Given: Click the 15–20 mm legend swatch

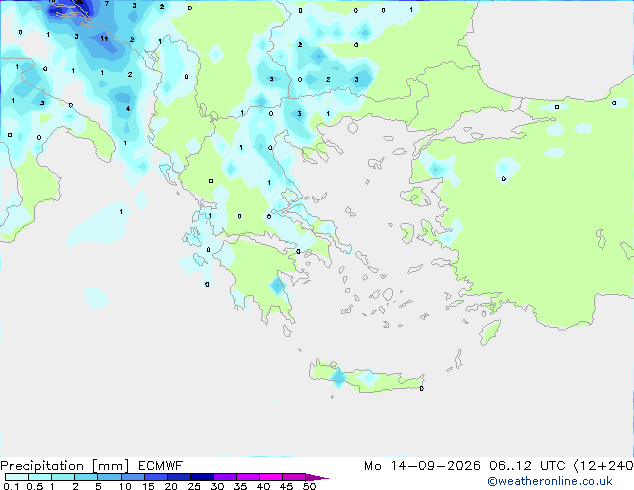Looking at the screenshot, I should click(x=156, y=477).
